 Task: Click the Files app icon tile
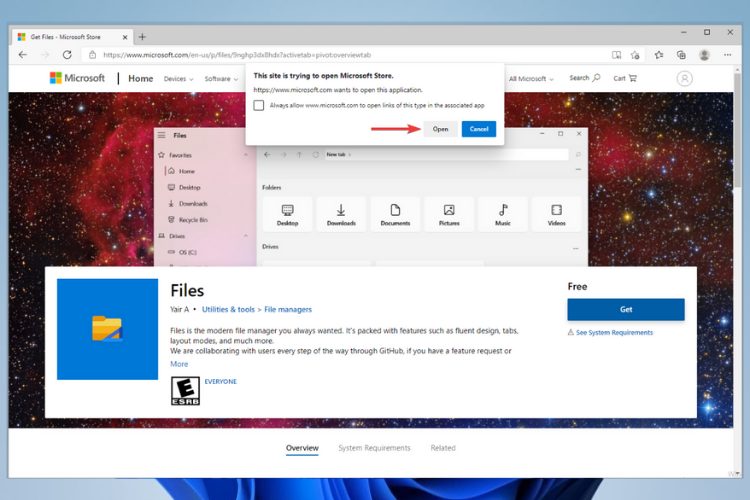click(107, 329)
